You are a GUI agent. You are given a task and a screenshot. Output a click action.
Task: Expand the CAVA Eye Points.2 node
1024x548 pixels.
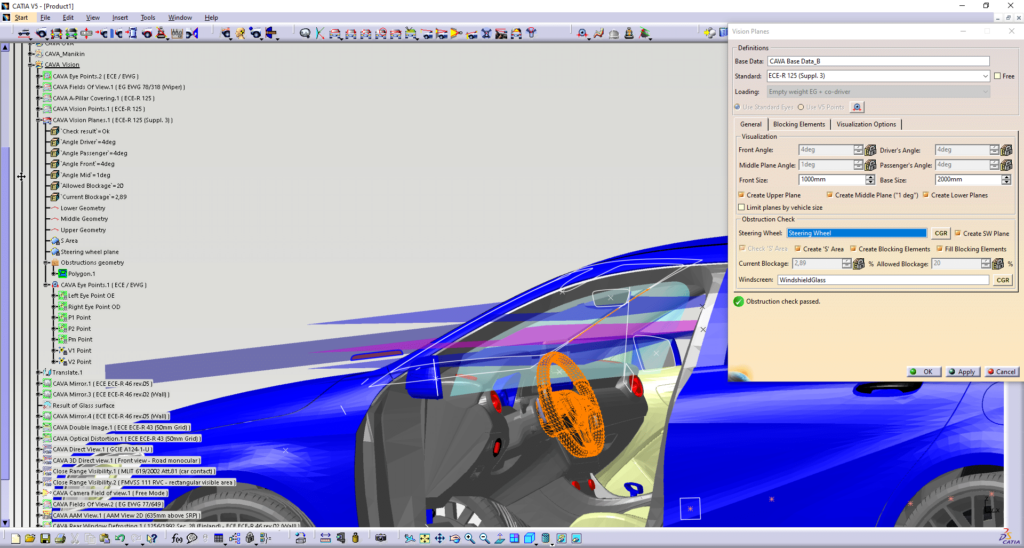[39, 76]
